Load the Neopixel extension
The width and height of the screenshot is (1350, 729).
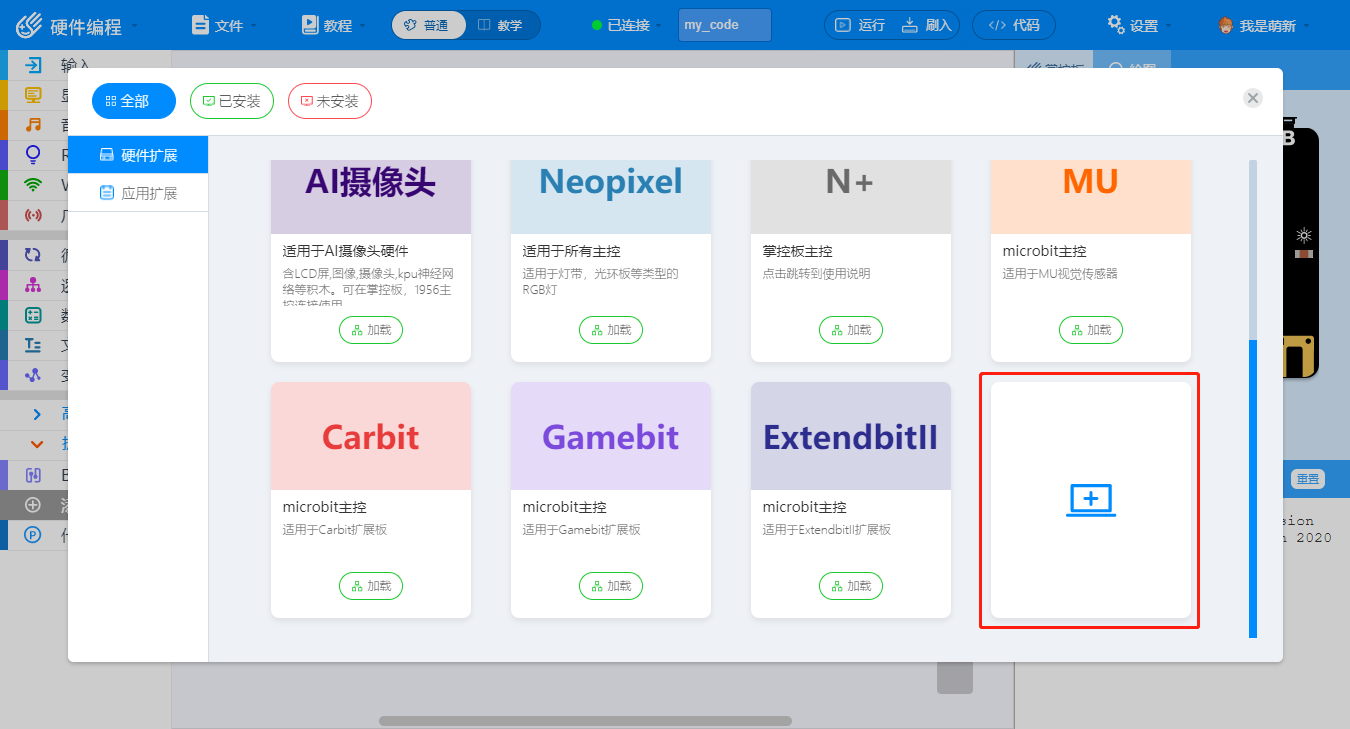[611, 330]
